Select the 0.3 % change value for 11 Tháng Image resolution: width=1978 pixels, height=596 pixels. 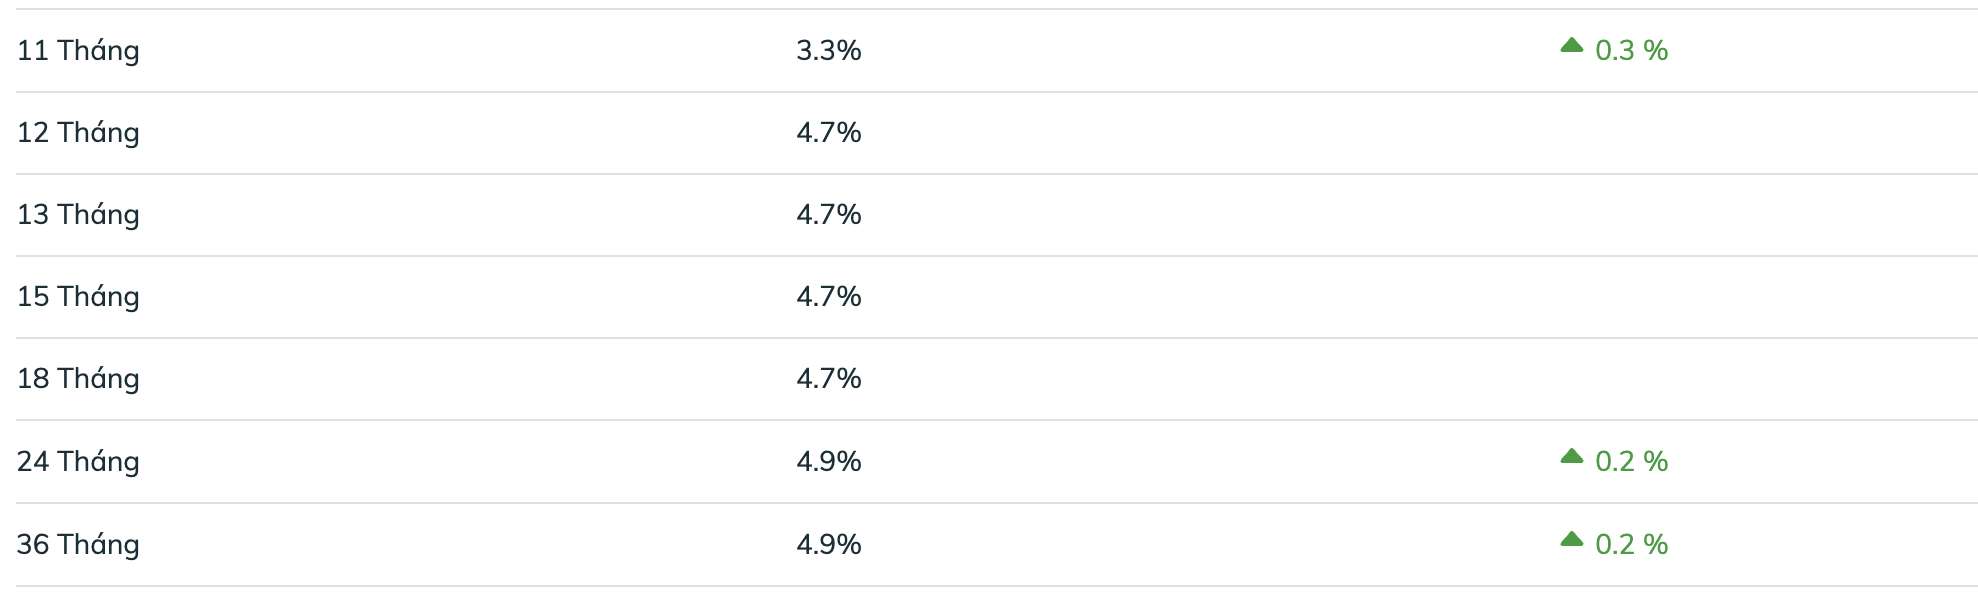pyautogui.click(x=1631, y=50)
